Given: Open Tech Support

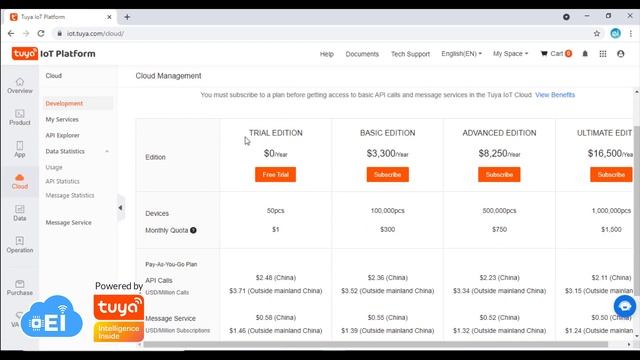Looking at the screenshot, I should tap(410, 54).
